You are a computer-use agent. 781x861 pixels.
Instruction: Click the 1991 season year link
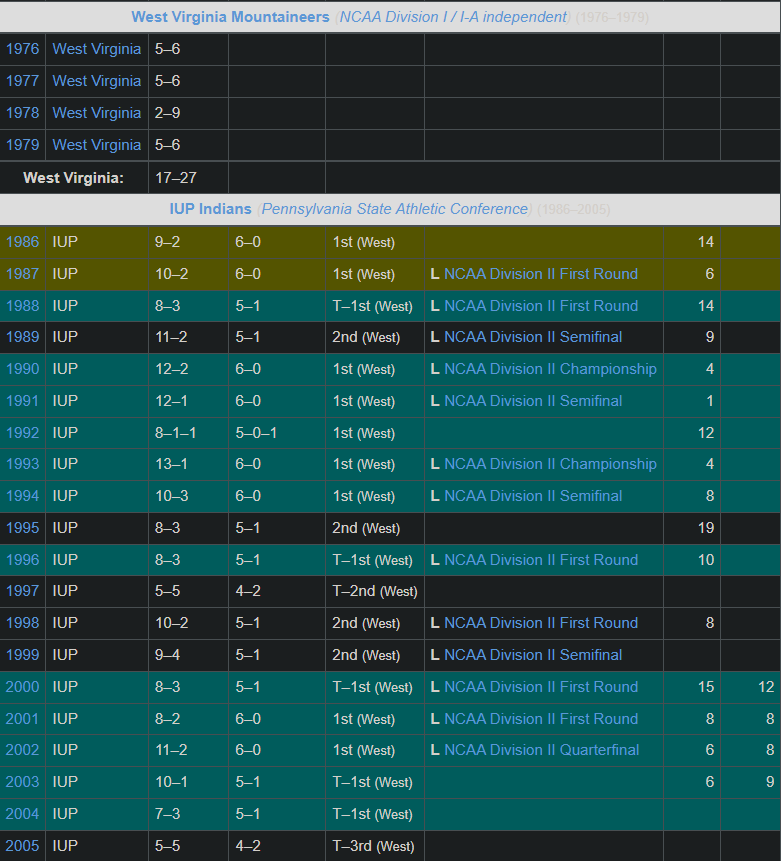23,401
